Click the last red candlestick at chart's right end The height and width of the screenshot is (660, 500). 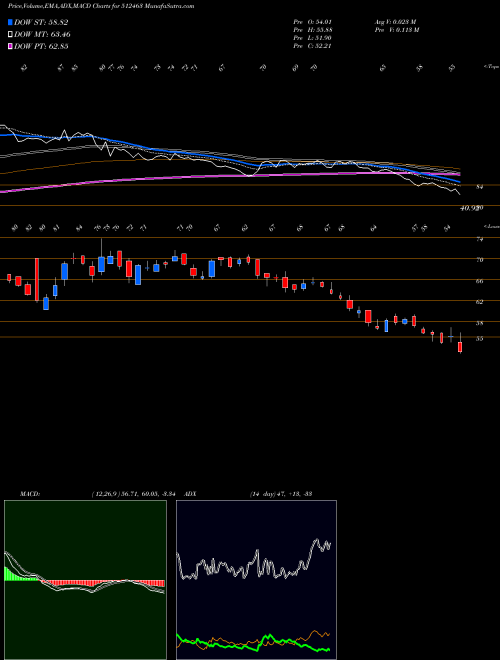[460, 347]
